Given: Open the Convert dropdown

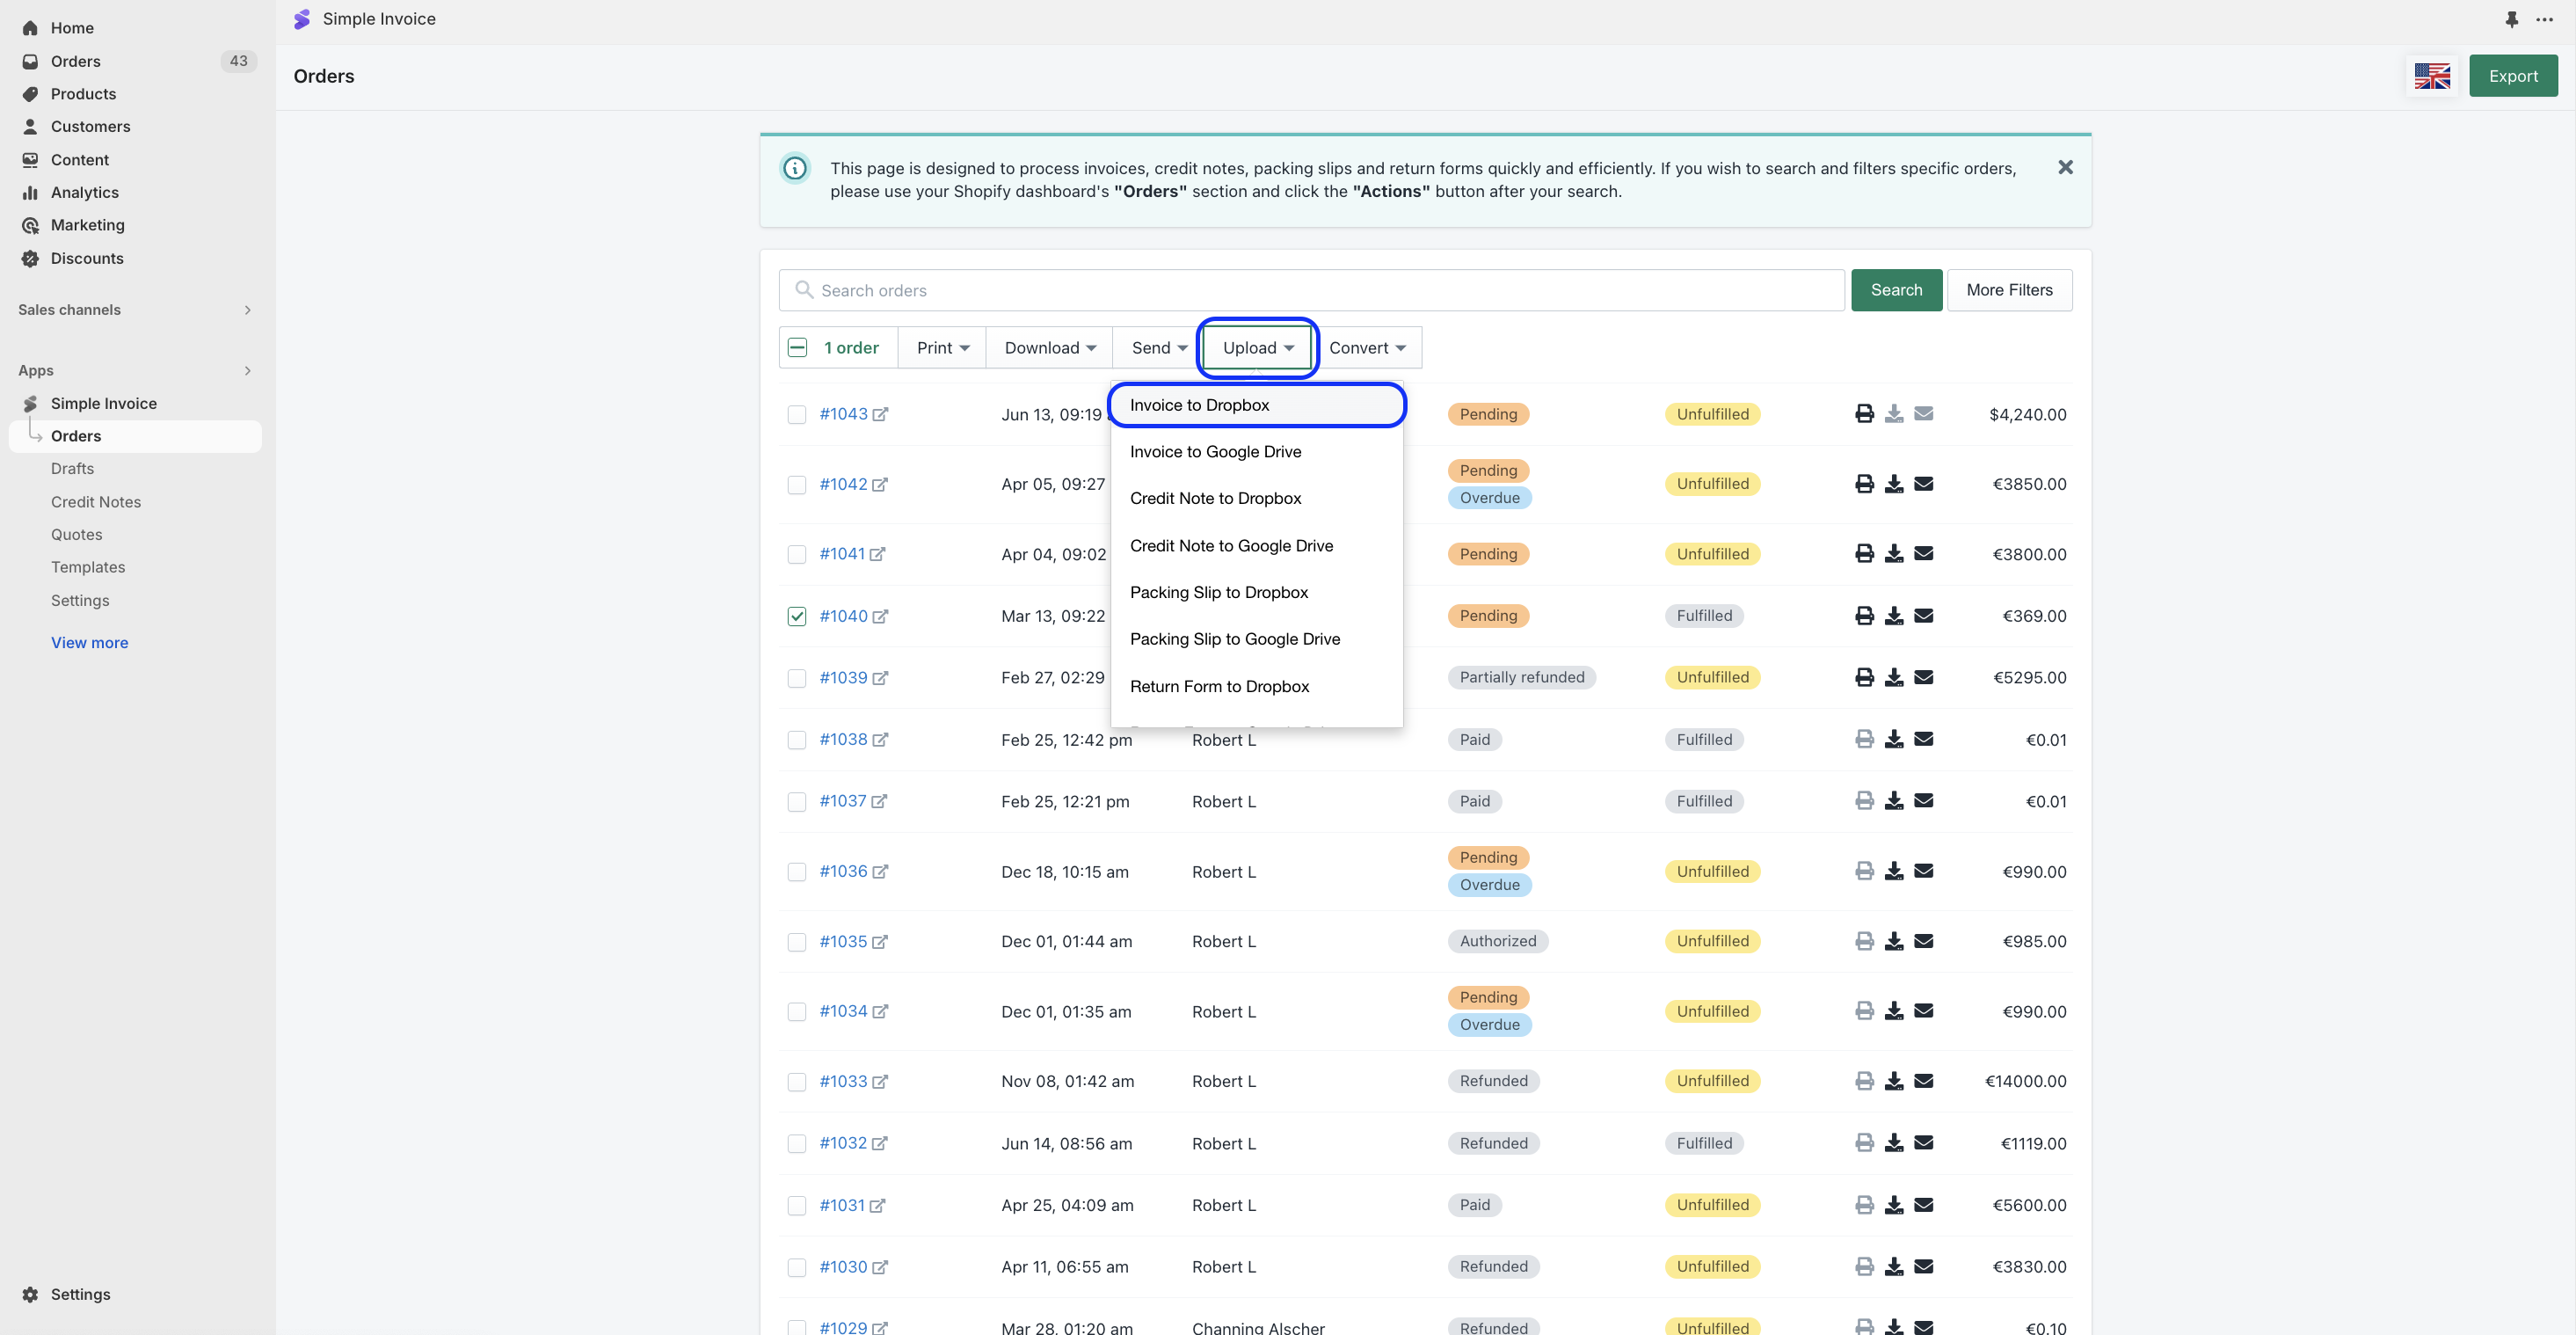Looking at the screenshot, I should [x=1366, y=348].
